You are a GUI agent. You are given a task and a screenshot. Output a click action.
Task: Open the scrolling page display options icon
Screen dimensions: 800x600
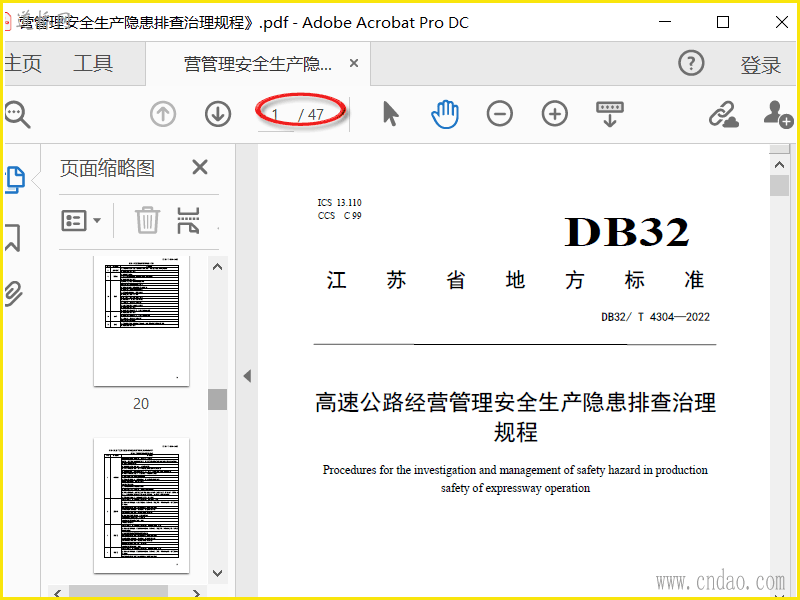pyautogui.click(x=610, y=114)
